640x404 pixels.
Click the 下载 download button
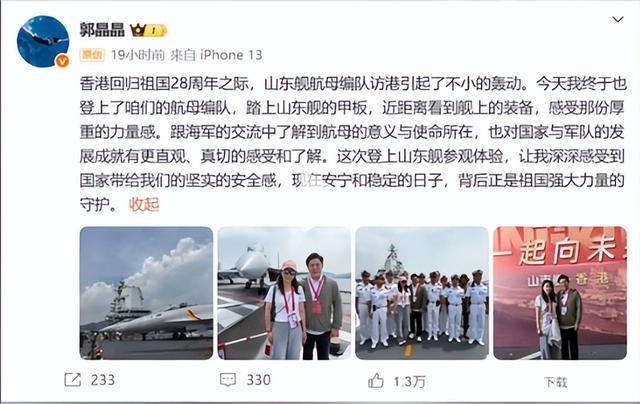[556, 382]
